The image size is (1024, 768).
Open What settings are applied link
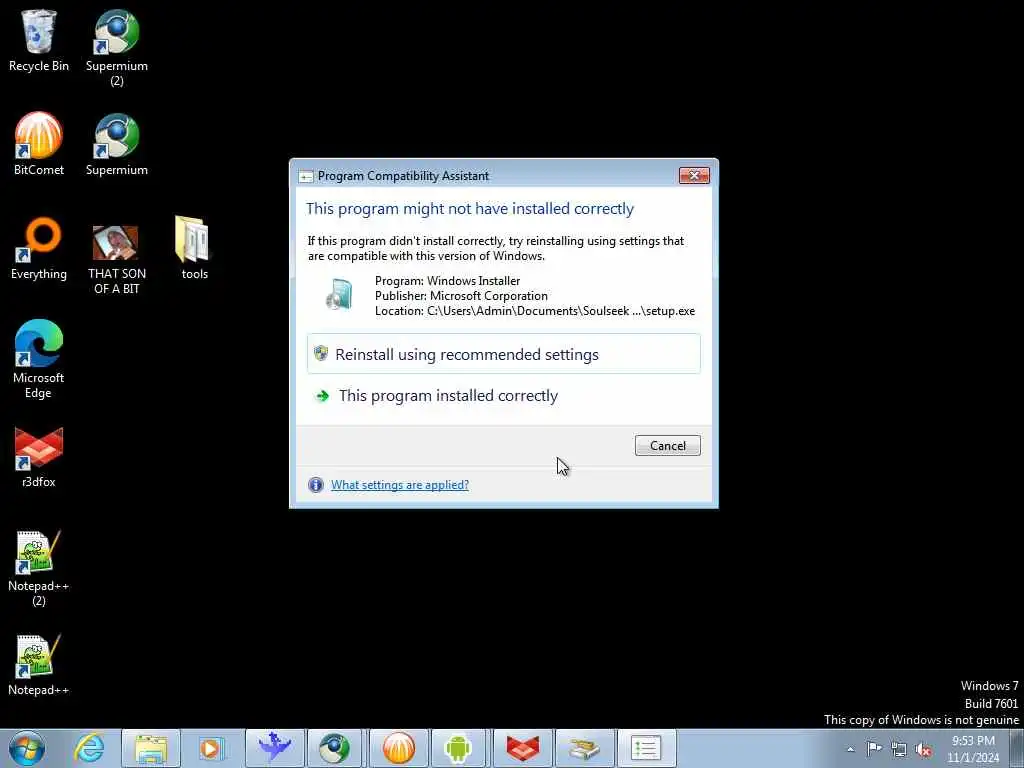tap(400, 485)
